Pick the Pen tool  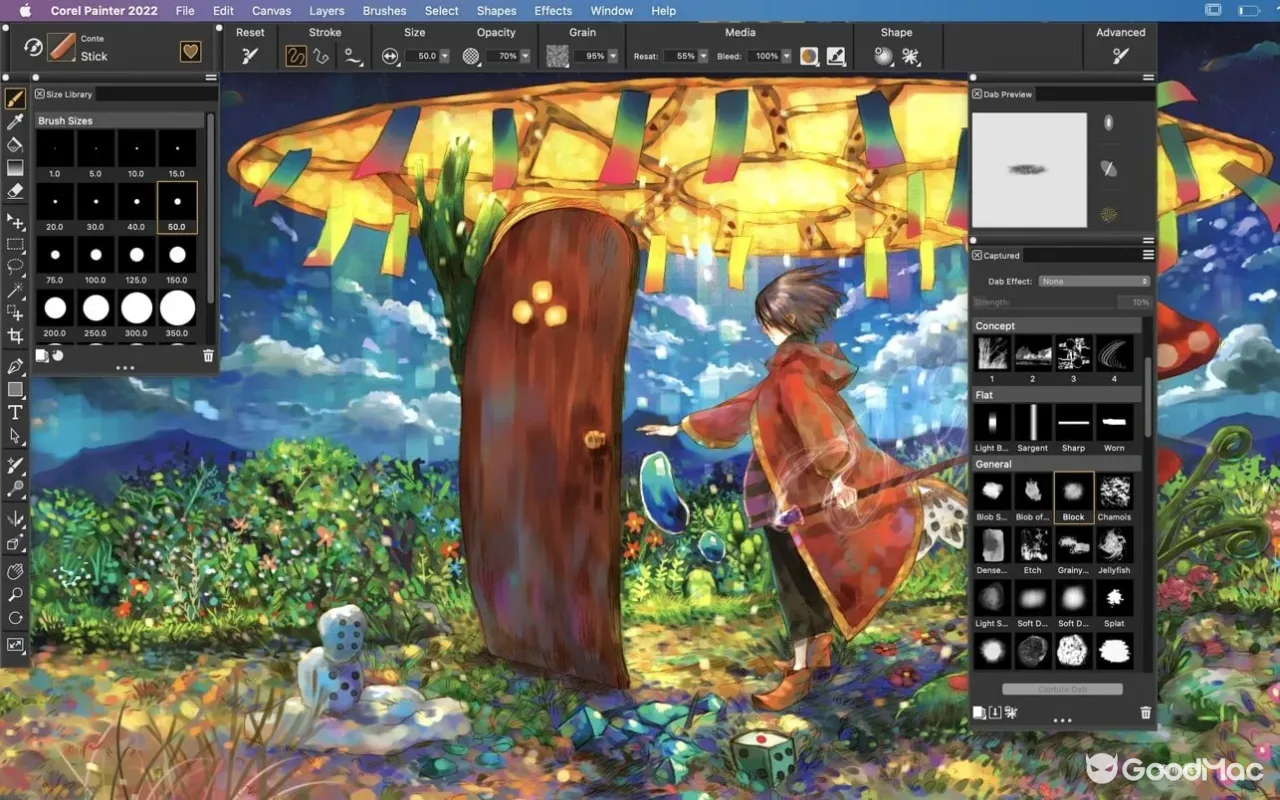point(15,366)
